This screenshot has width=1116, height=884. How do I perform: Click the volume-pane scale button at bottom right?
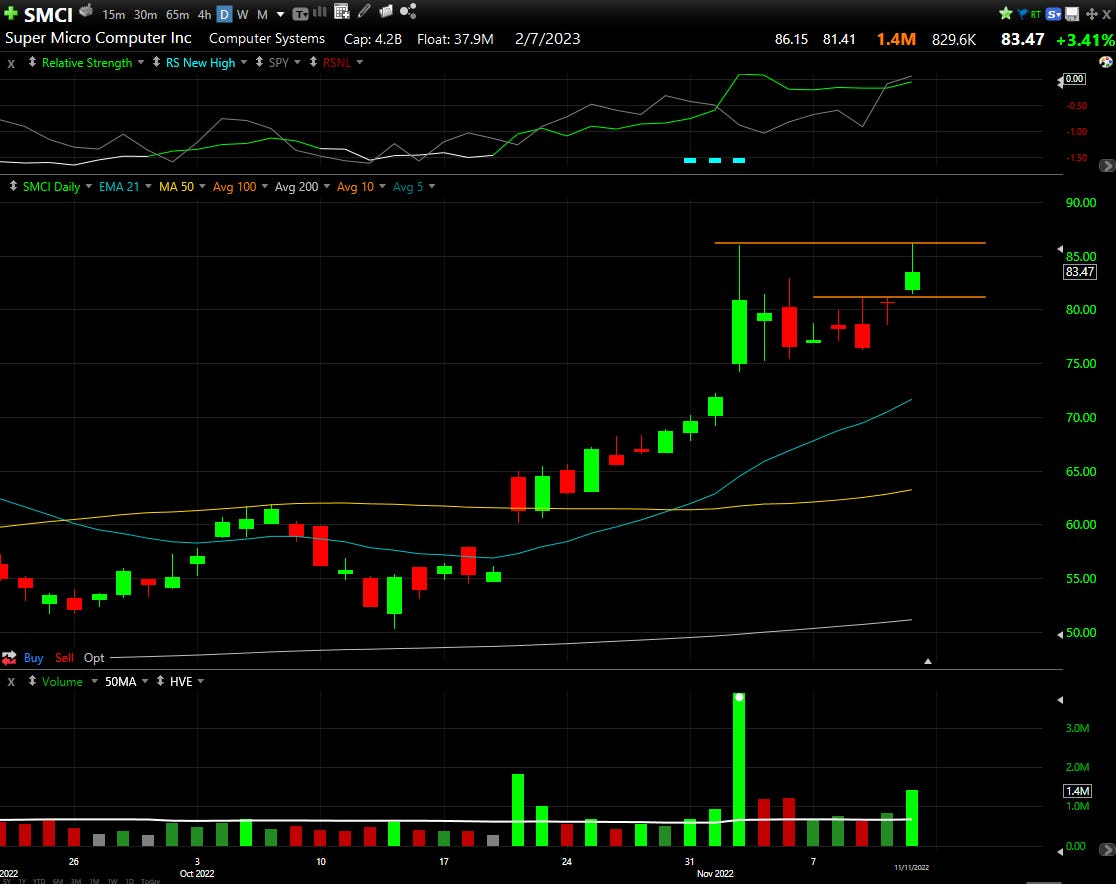(x=1107, y=849)
